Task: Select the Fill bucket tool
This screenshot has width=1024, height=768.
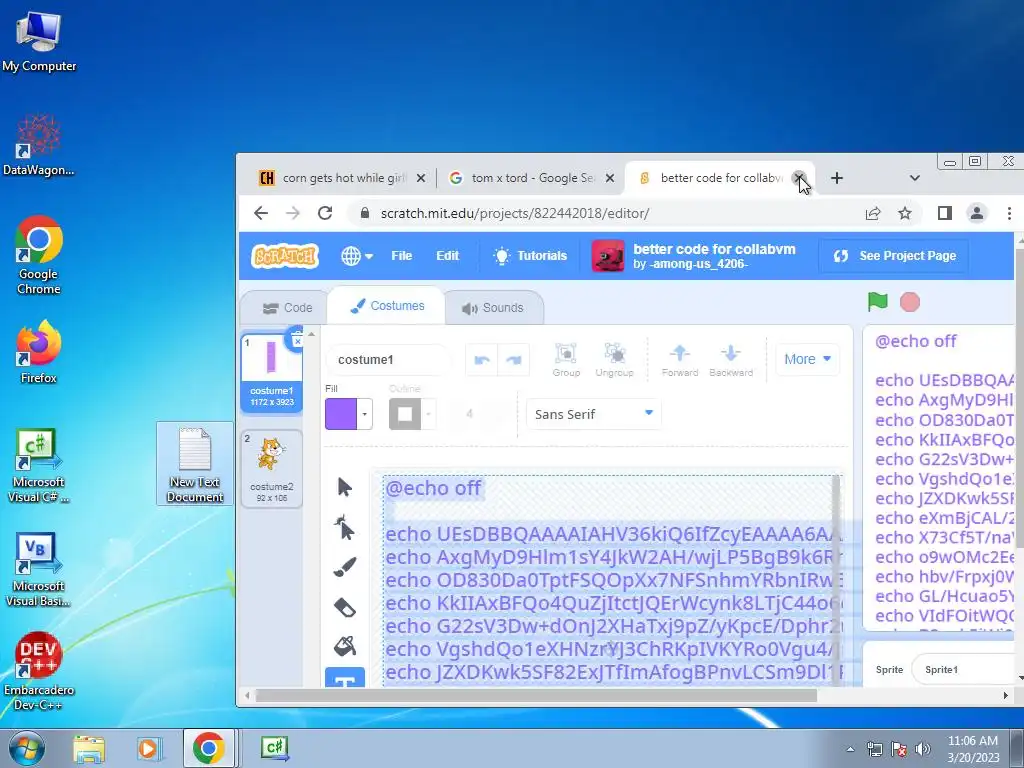Action: pyautogui.click(x=344, y=646)
